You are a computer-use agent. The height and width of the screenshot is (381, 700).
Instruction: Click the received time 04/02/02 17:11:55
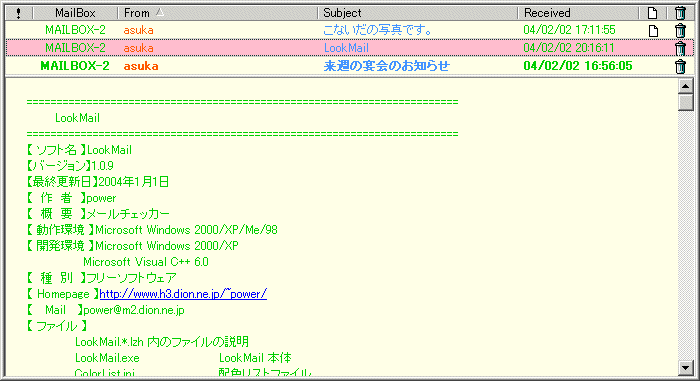click(569, 30)
